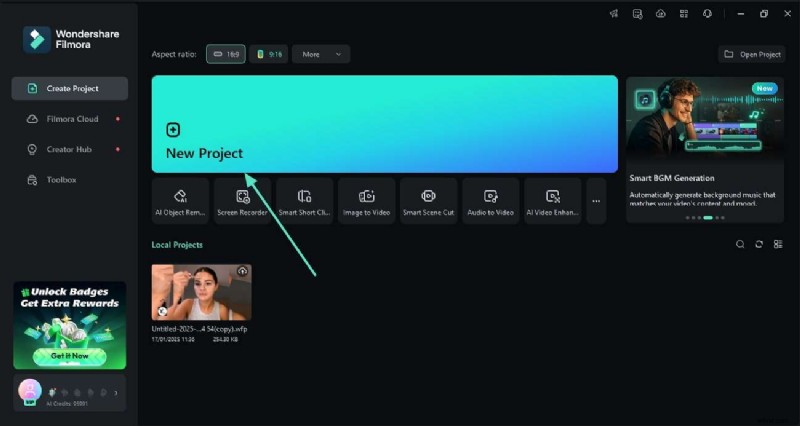The height and width of the screenshot is (426, 800).
Task: Click the Get it Now banner button
Action: pos(69,356)
